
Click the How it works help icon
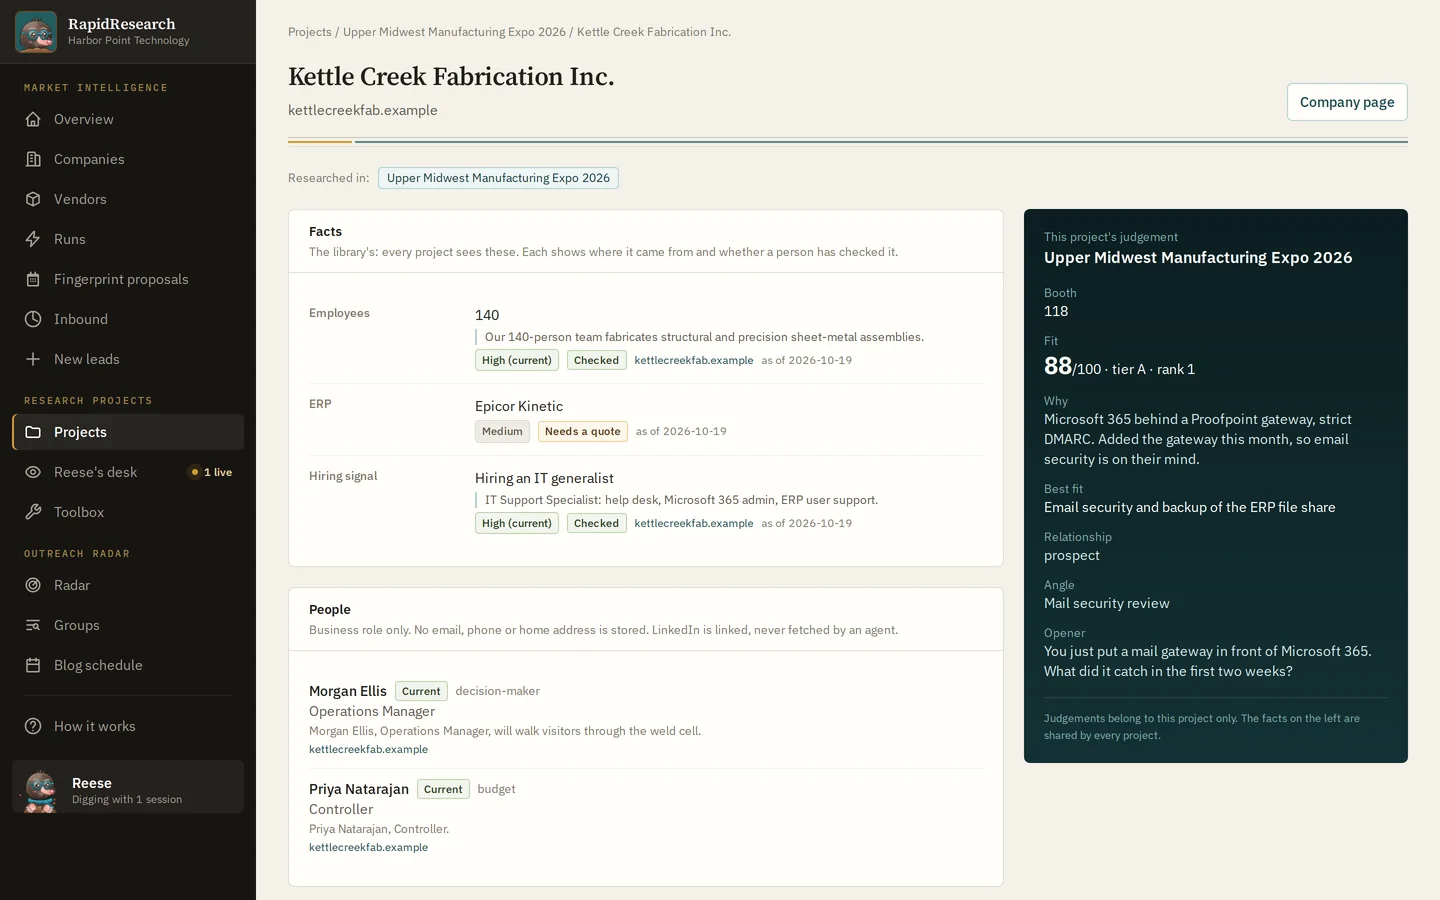tap(33, 726)
